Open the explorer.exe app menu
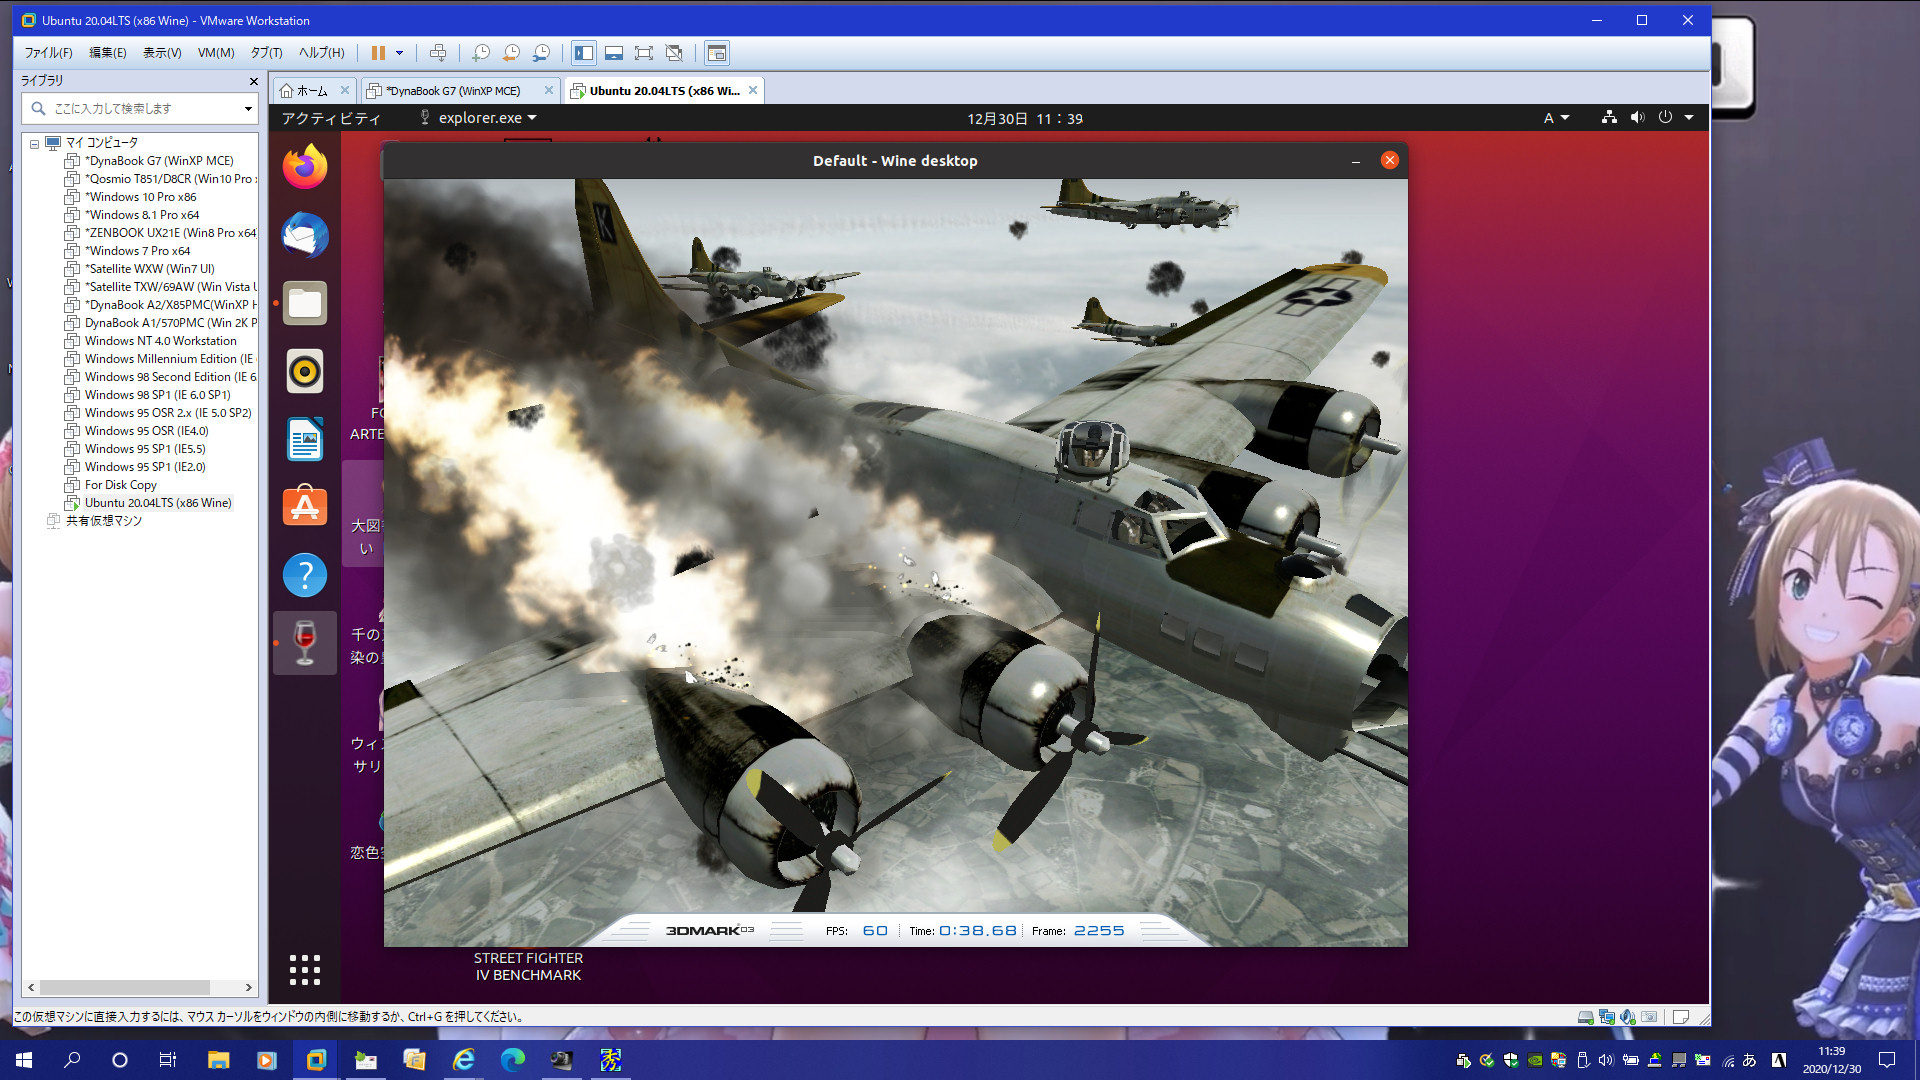The width and height of the screenshot is (1920, 1080). tap(479, 118)
